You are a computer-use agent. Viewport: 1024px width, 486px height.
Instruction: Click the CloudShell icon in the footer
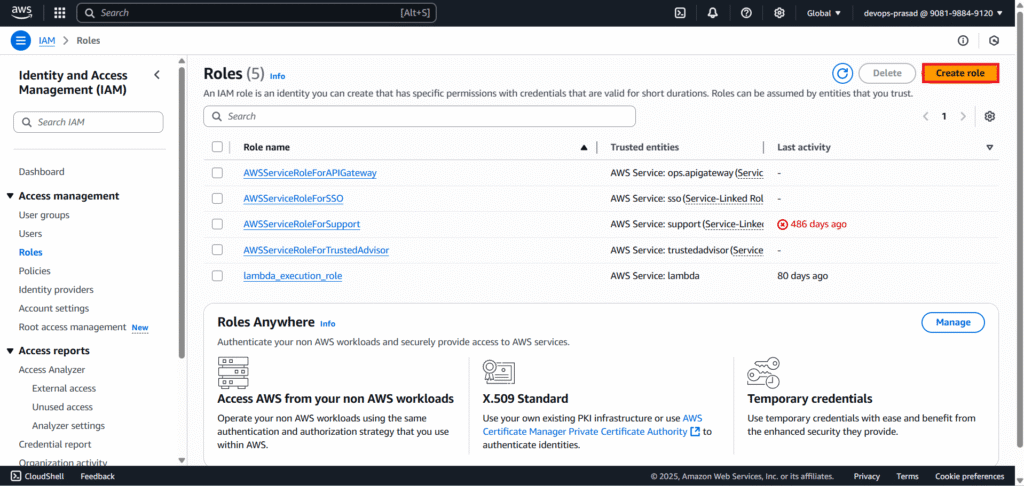coord(16,476)
